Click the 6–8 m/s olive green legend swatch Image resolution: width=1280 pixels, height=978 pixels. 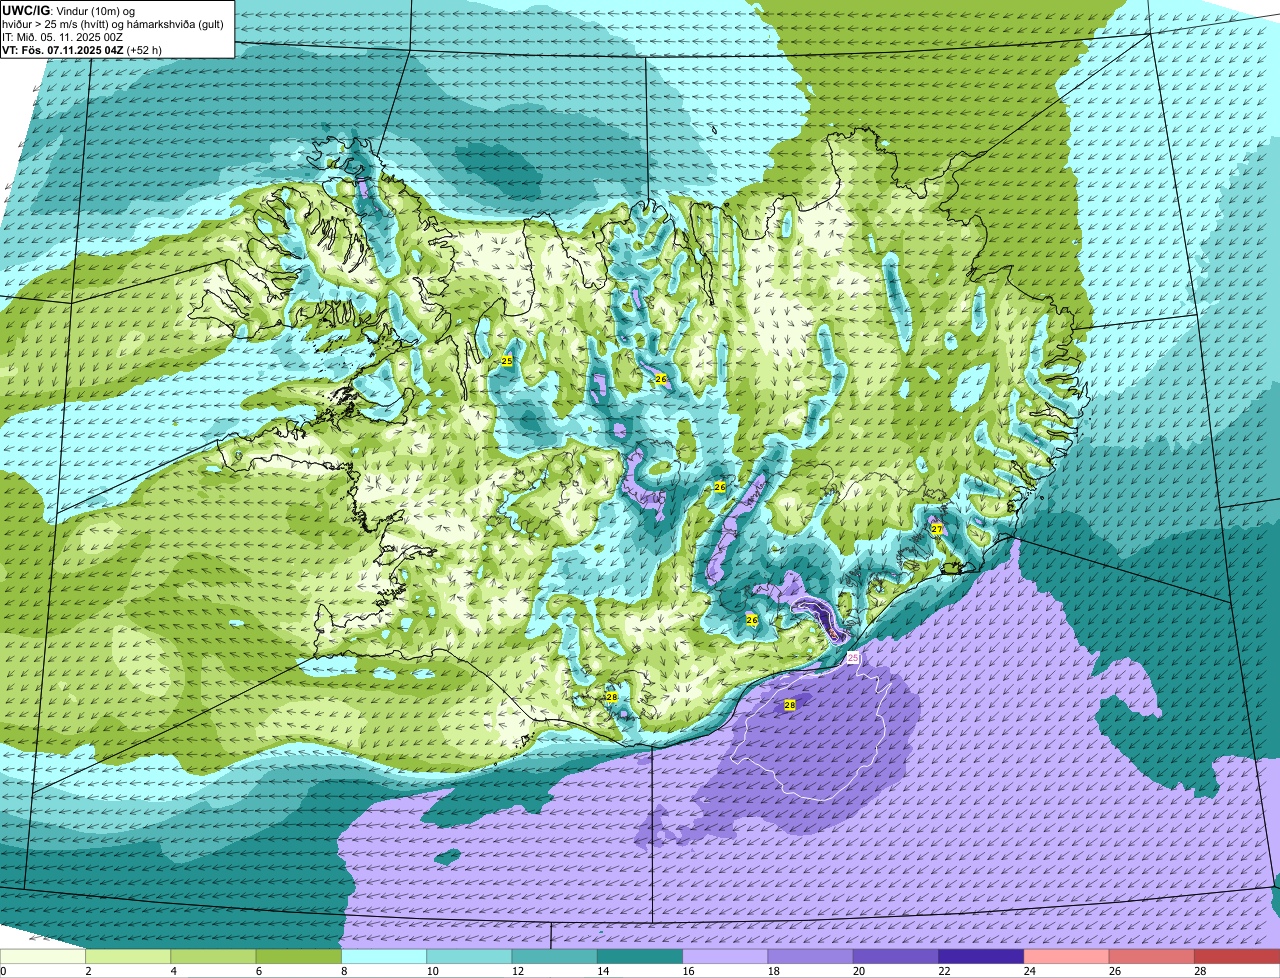(299, 957)
